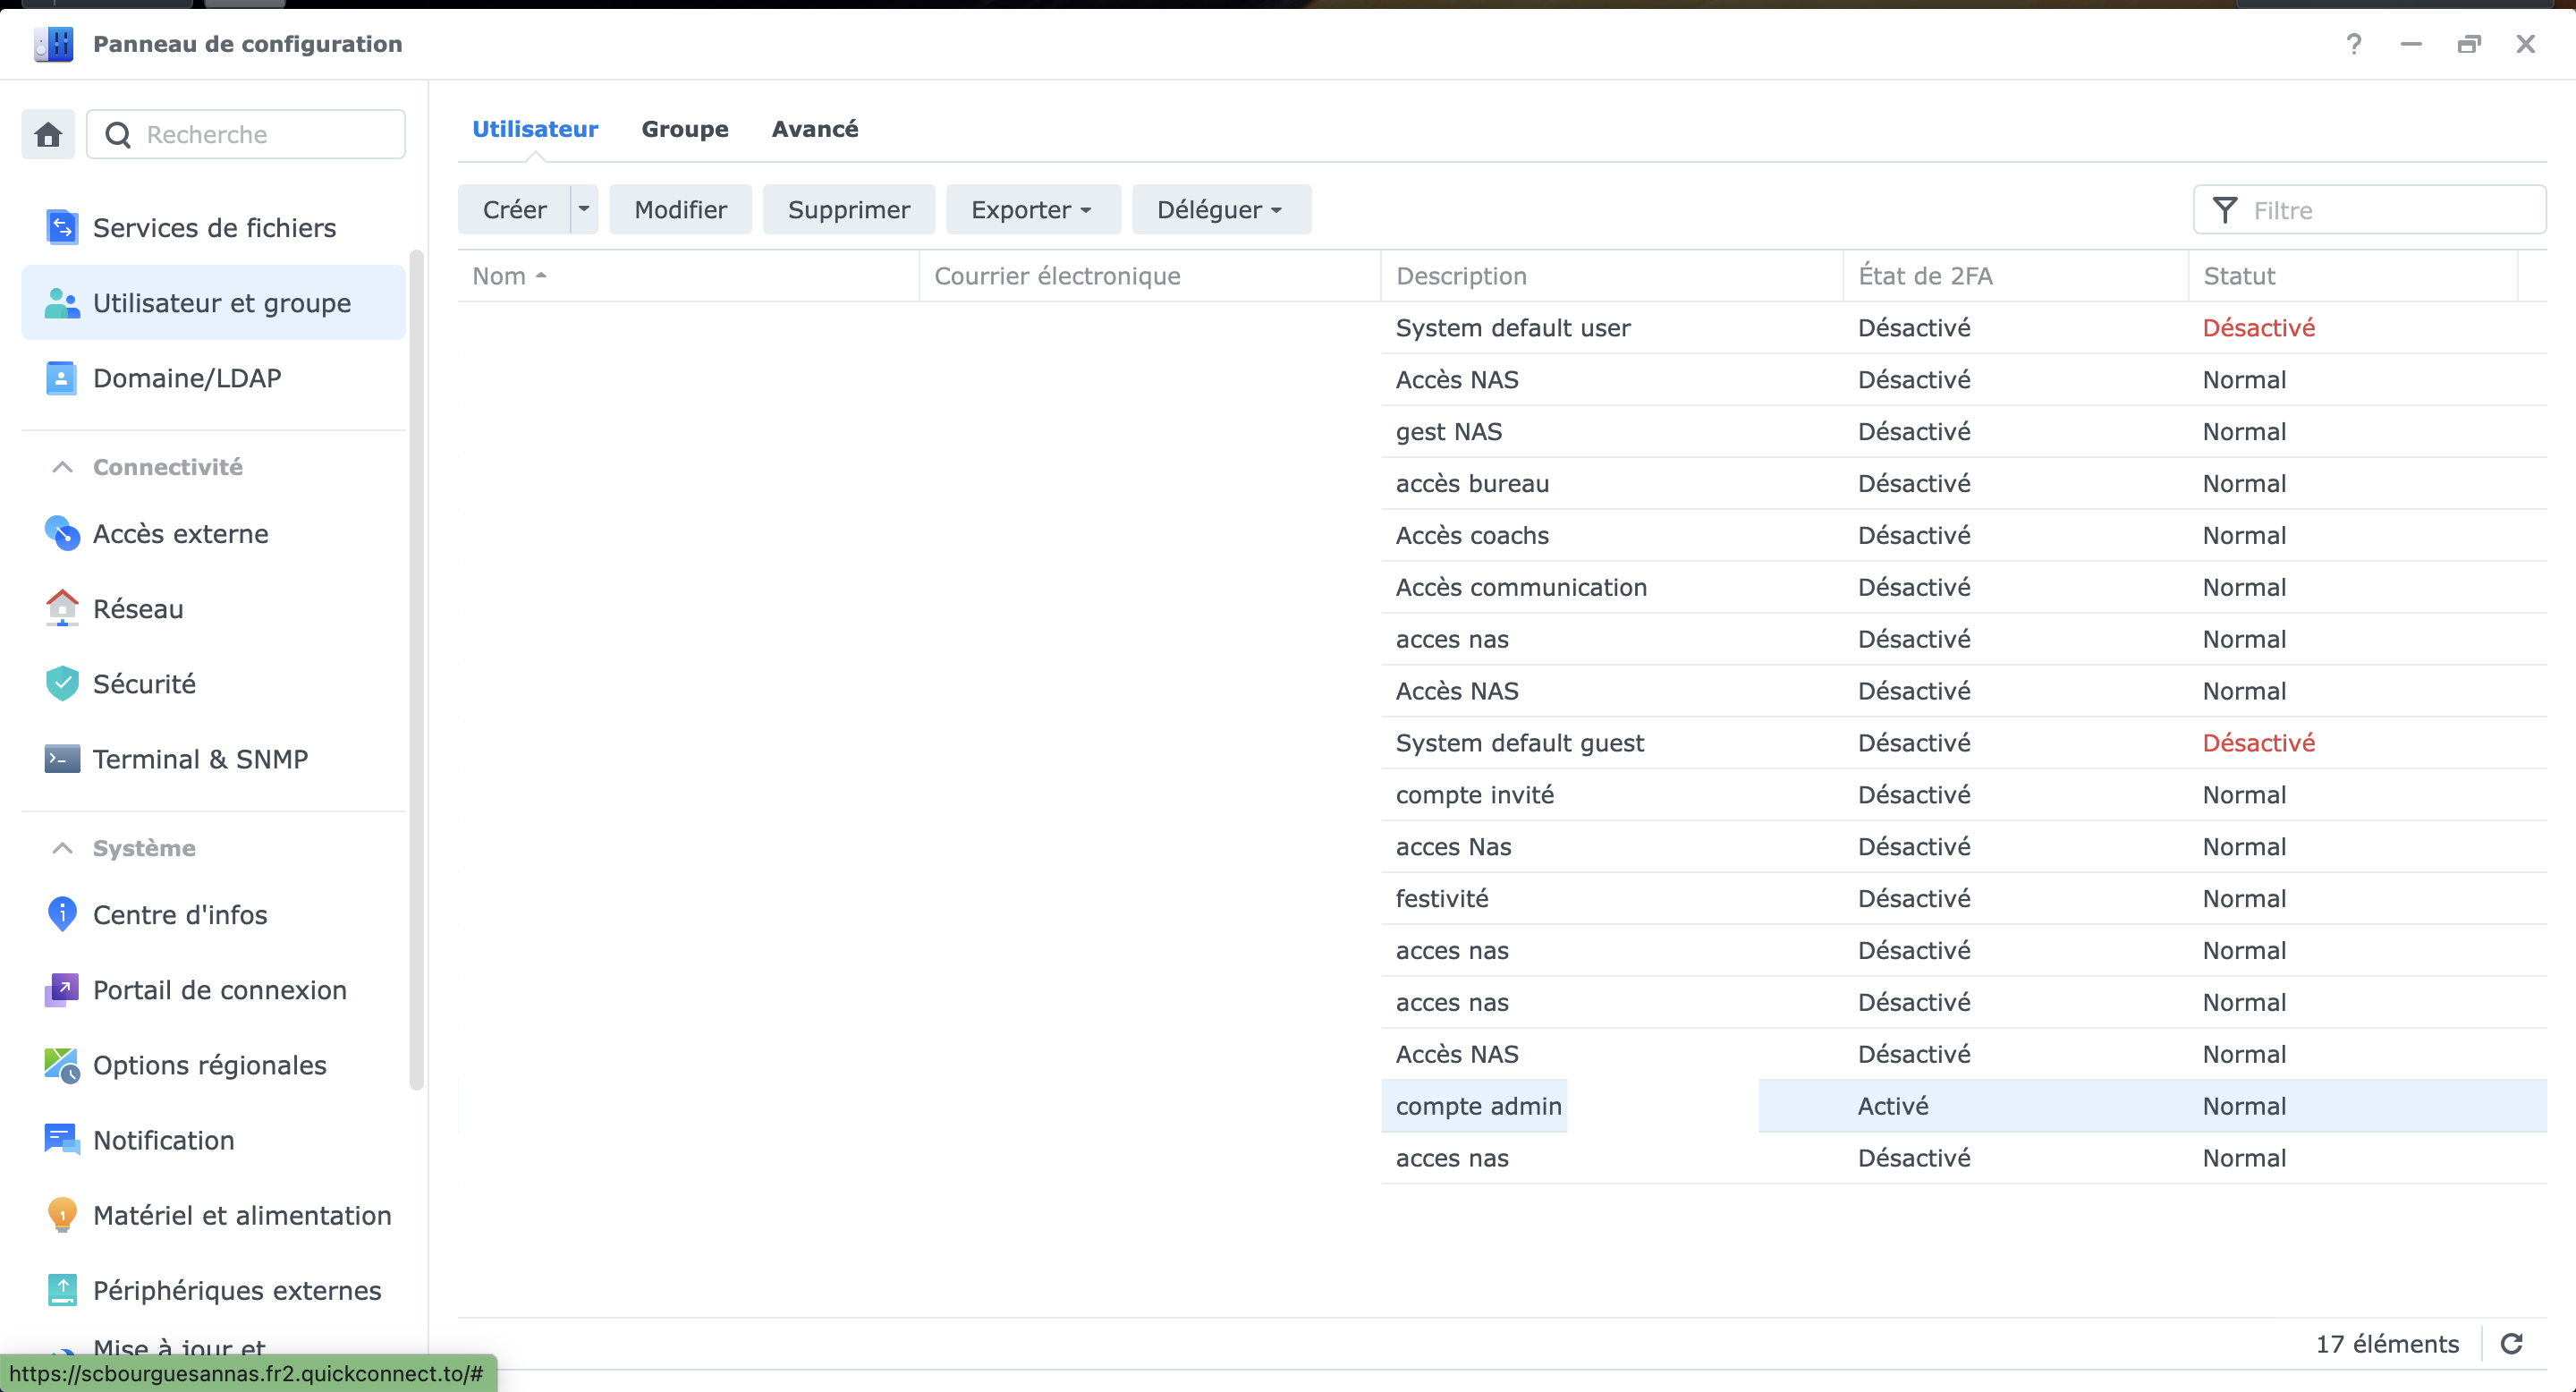Switch to the Groupe tab
This screenshot has width=2576, height=1392.
pos(685,129)
